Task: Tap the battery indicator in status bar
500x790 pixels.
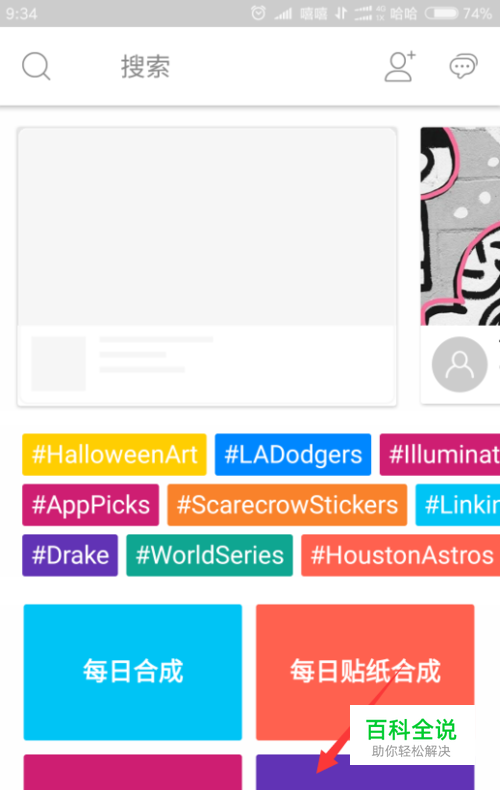Action: point(442,13)
